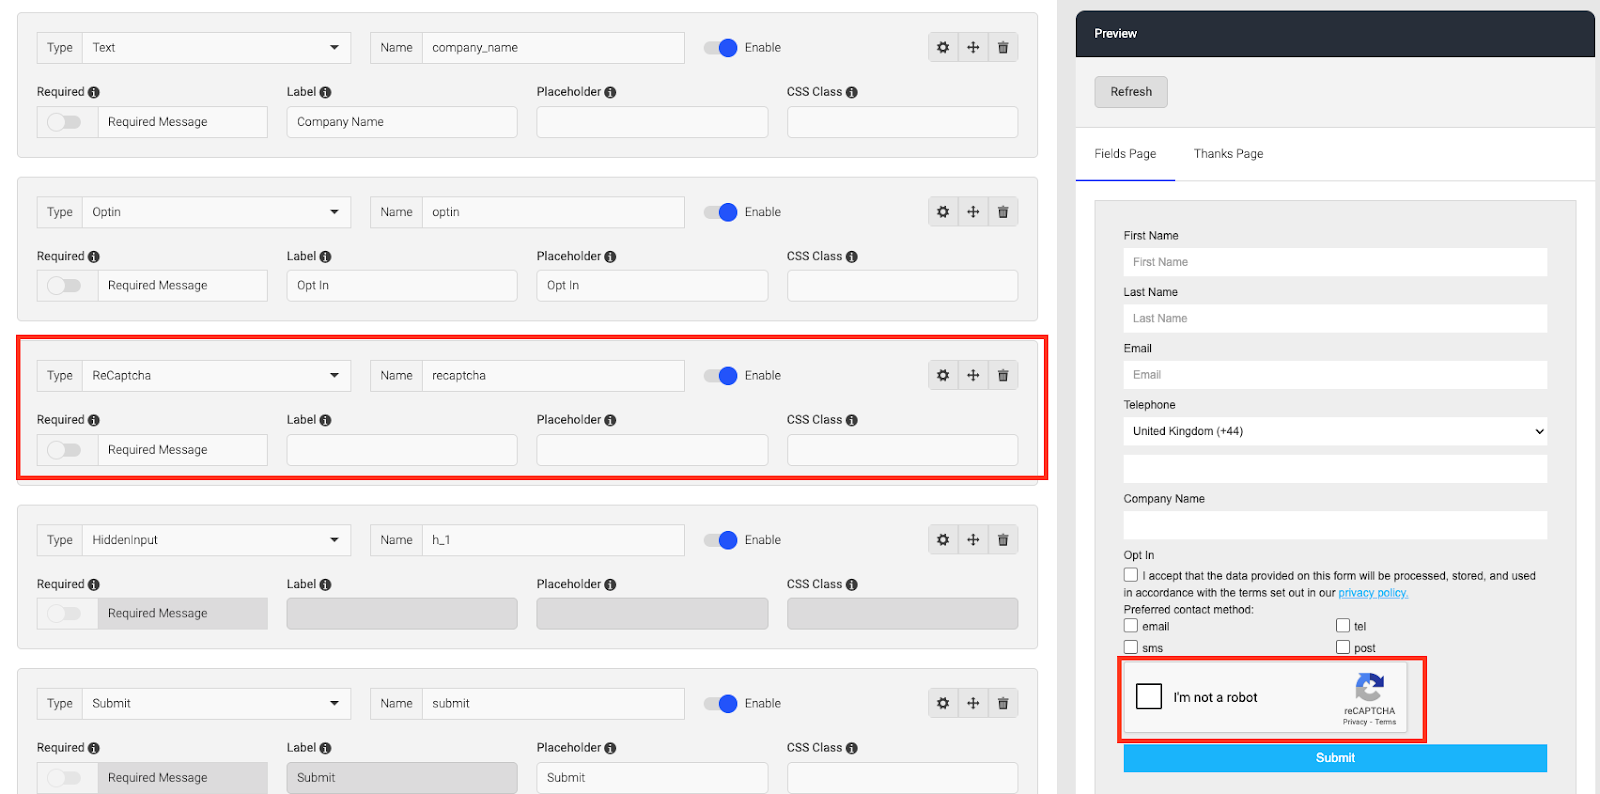Click Label info icon in optin row
This screenshot has width=1600, height=794.
click(x=325, y=257)
